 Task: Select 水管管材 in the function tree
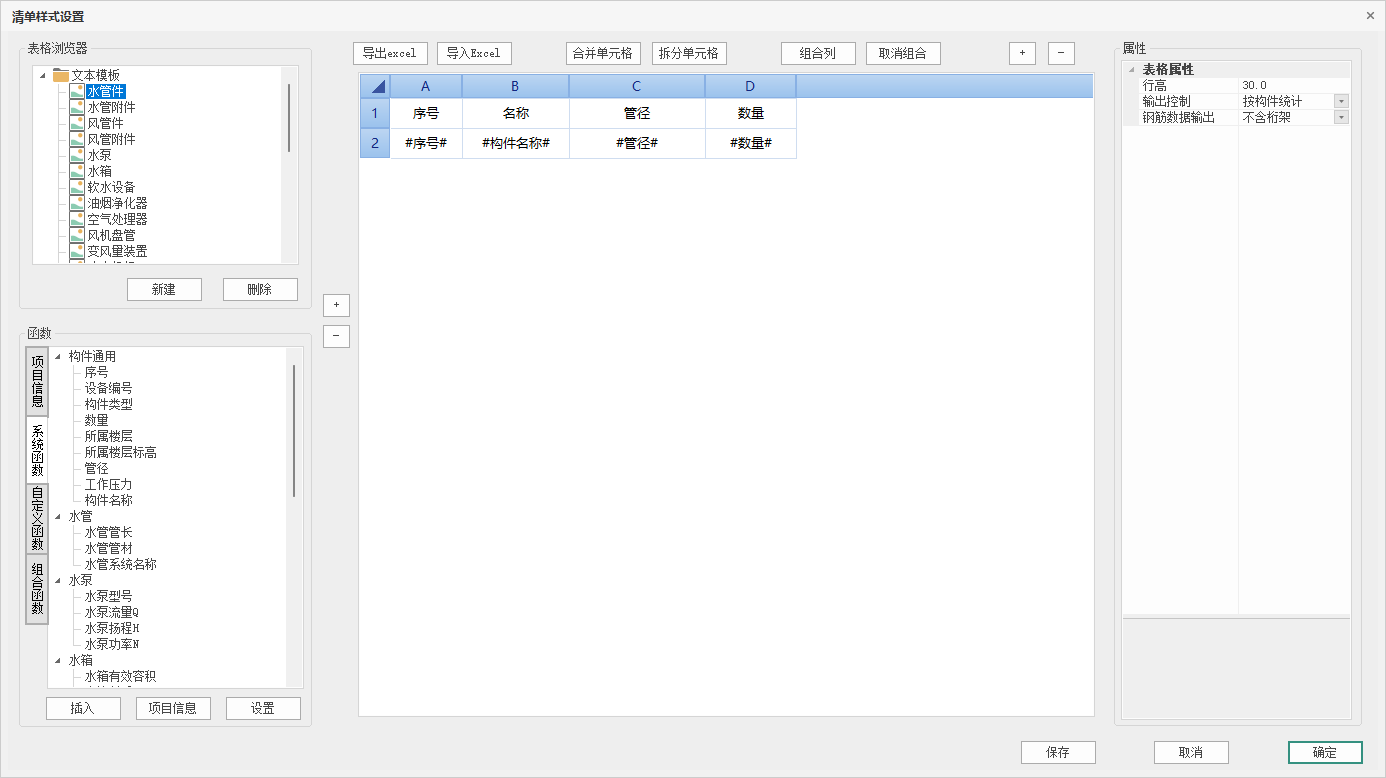click(108, 548)
